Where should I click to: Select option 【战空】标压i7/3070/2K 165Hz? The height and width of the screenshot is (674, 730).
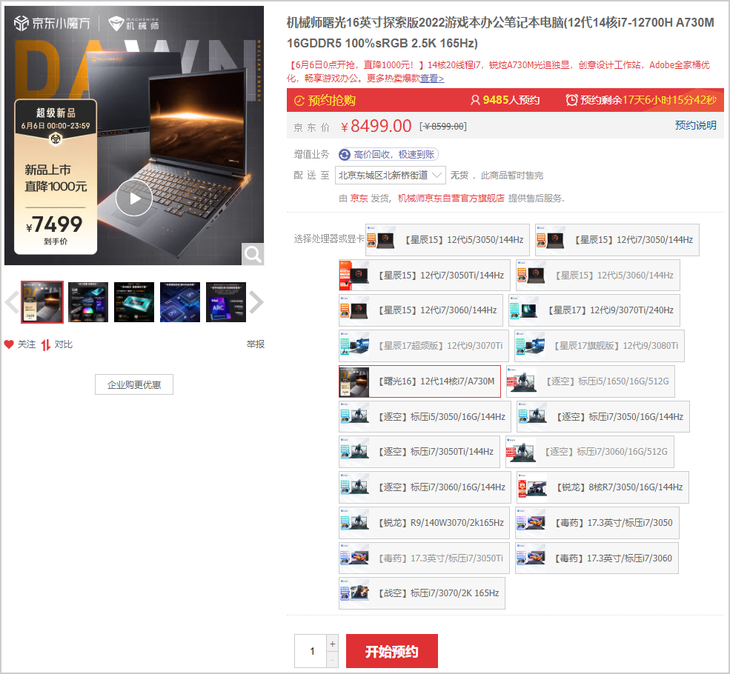point(422,593)
